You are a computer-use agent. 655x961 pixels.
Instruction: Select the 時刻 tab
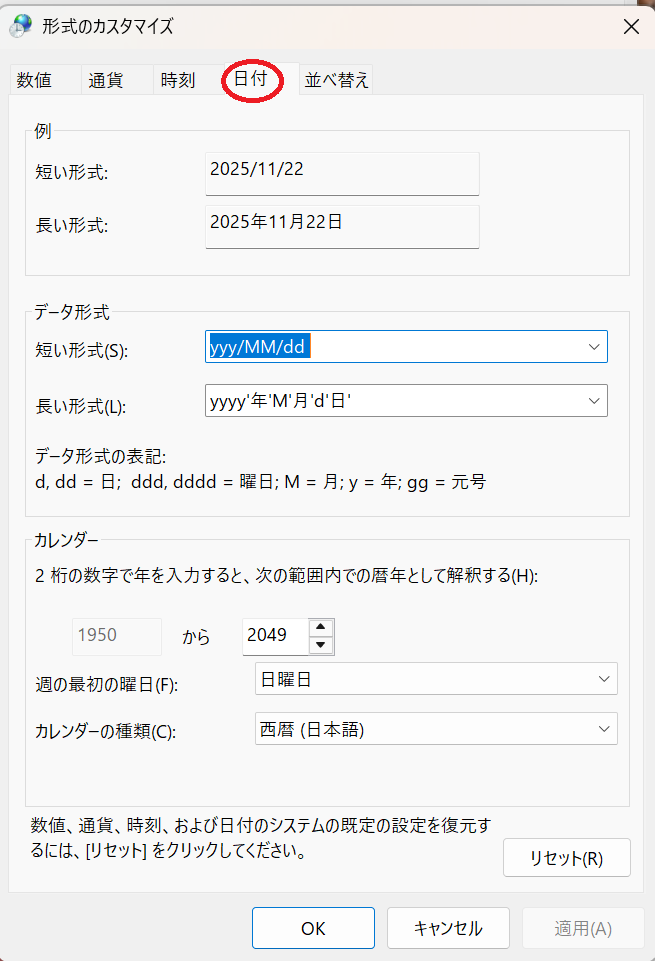coord(177,80)
